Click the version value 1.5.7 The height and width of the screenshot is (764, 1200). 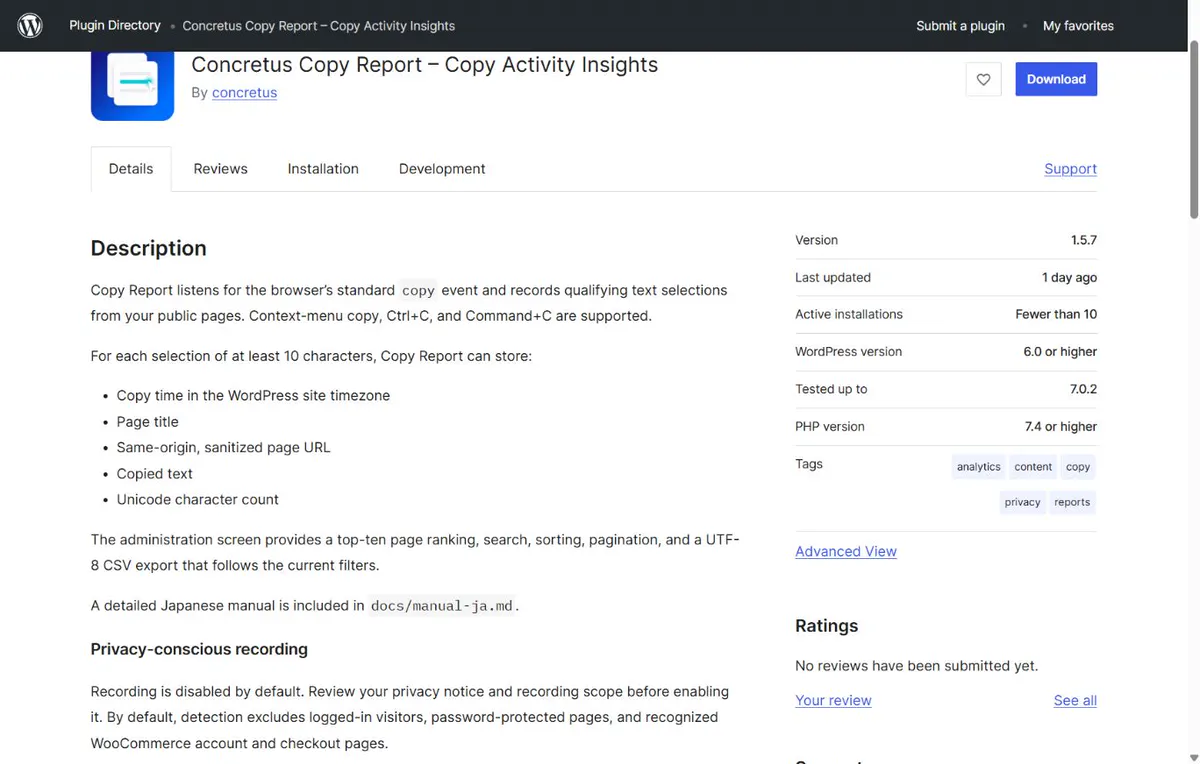click(1083, 240)
